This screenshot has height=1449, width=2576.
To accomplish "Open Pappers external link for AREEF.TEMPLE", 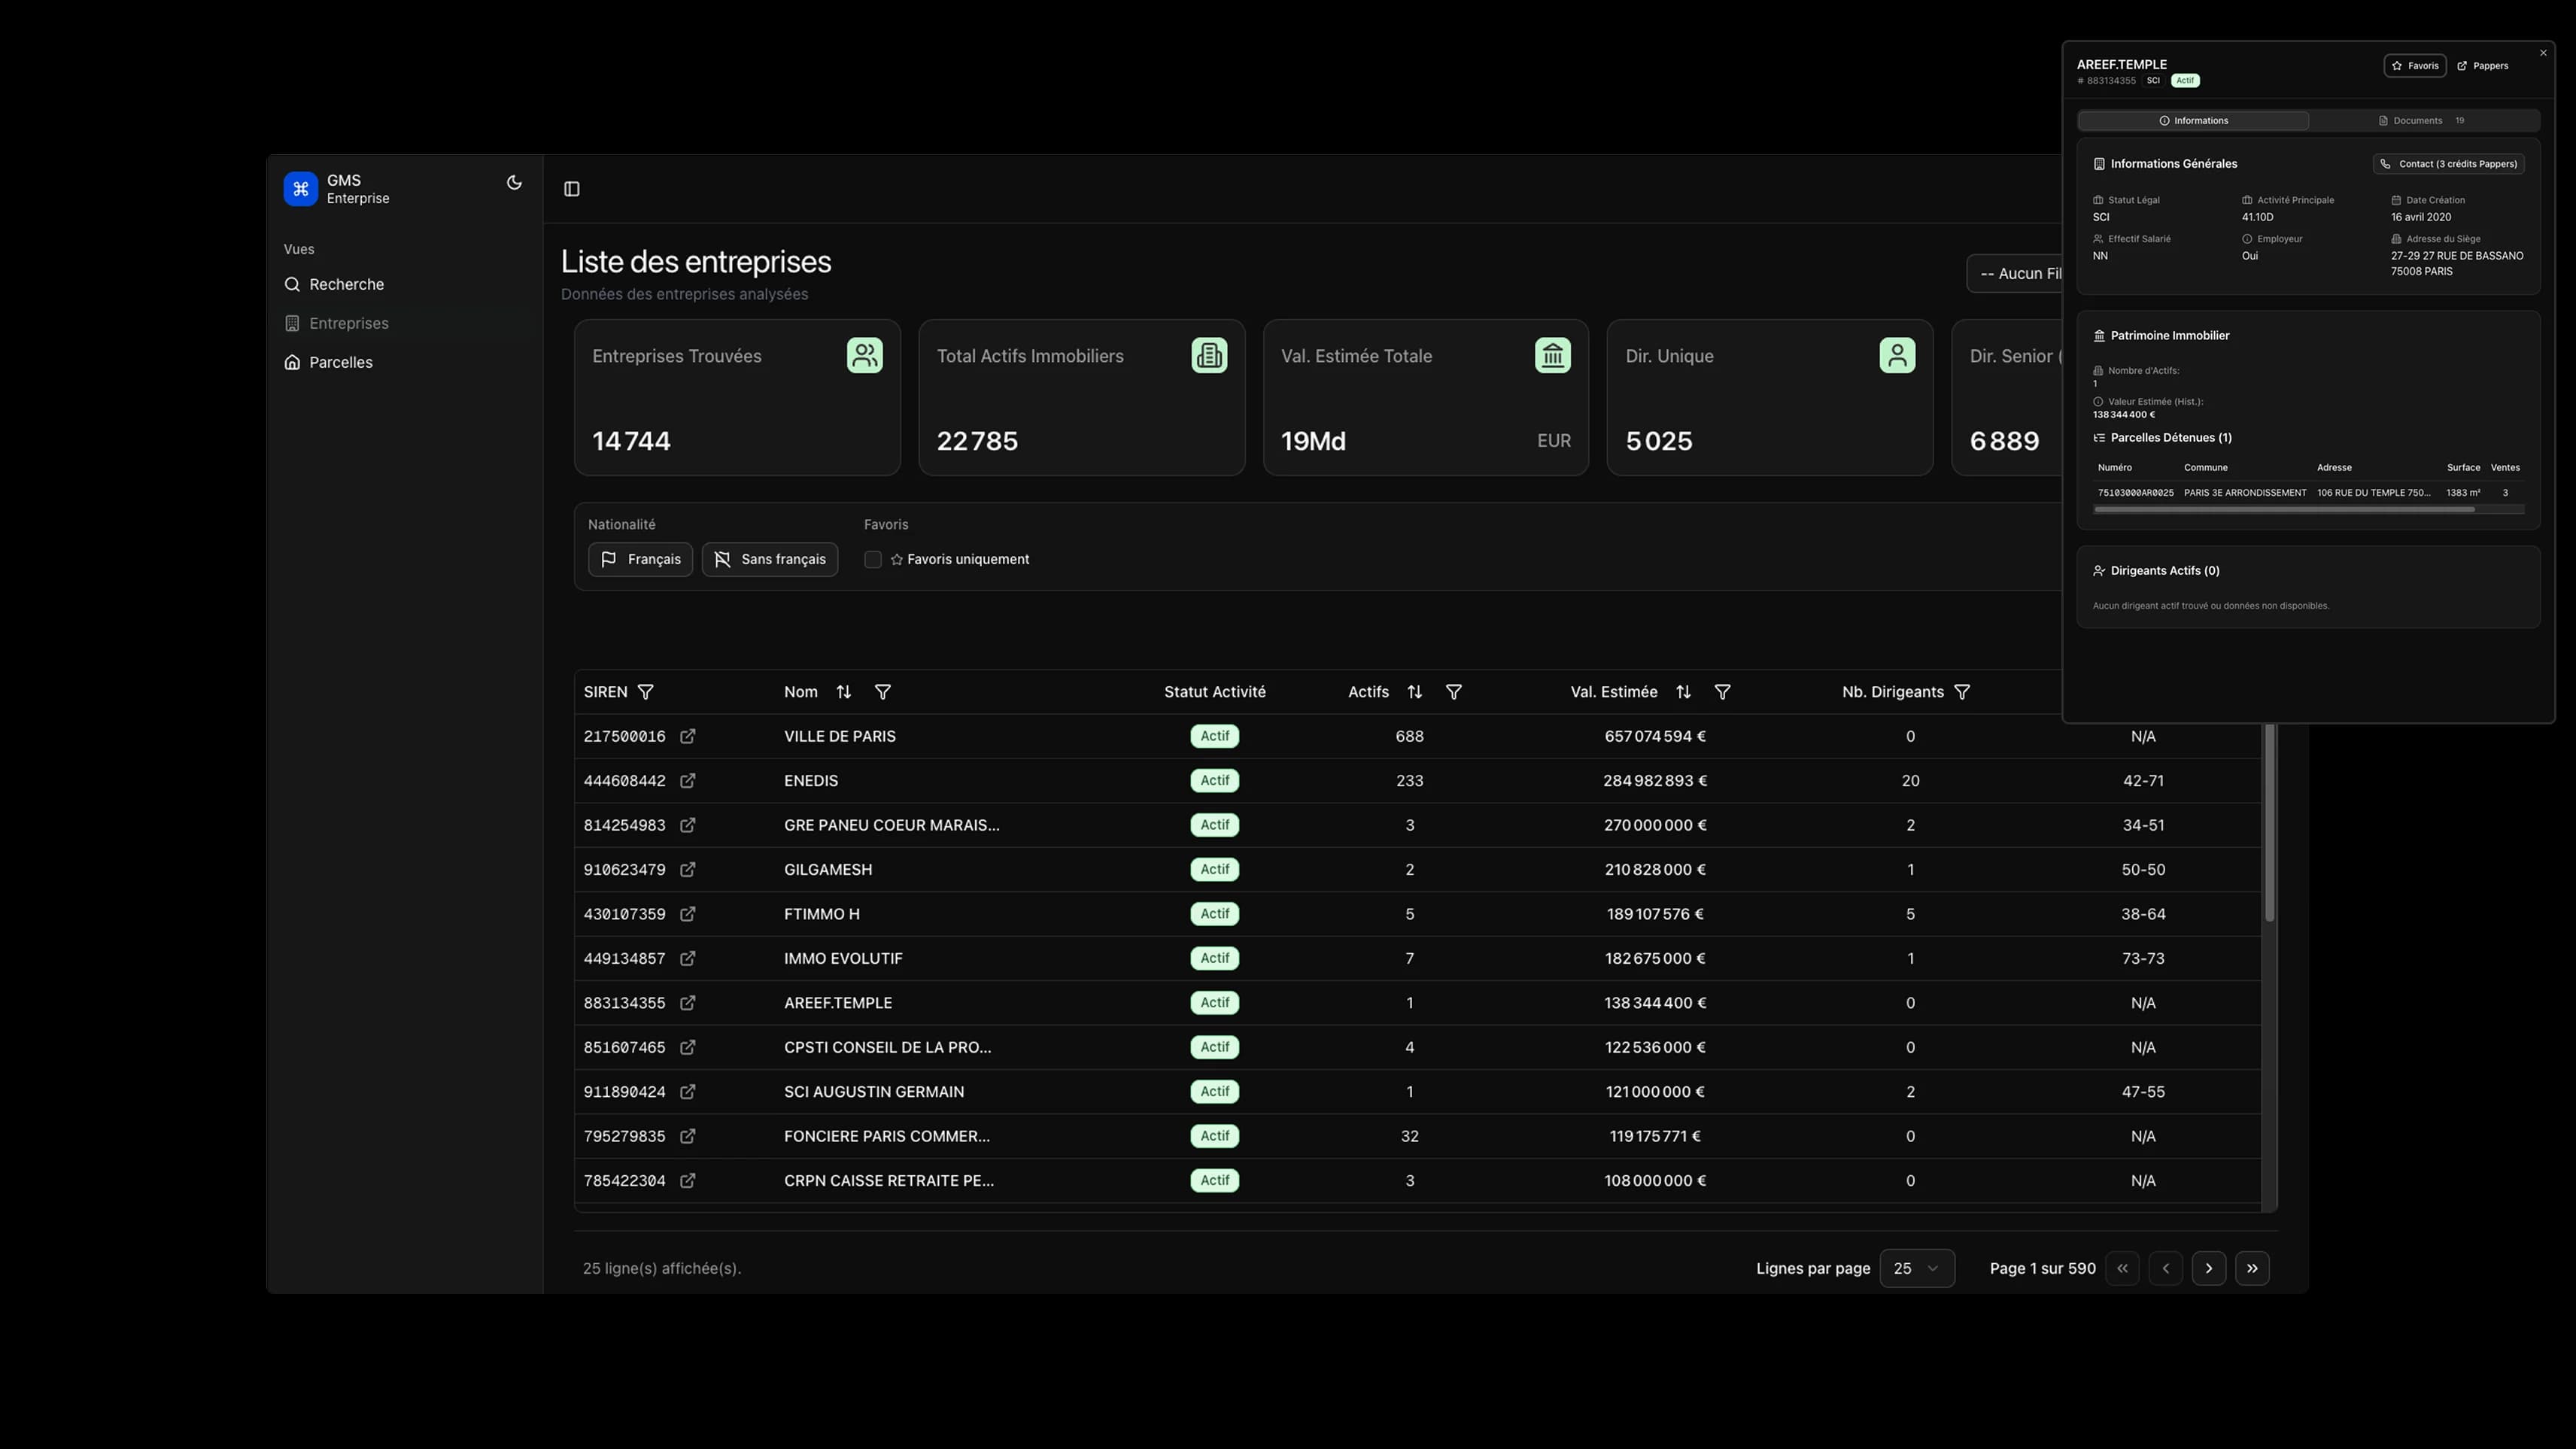I will click(x=2483, y=65).
